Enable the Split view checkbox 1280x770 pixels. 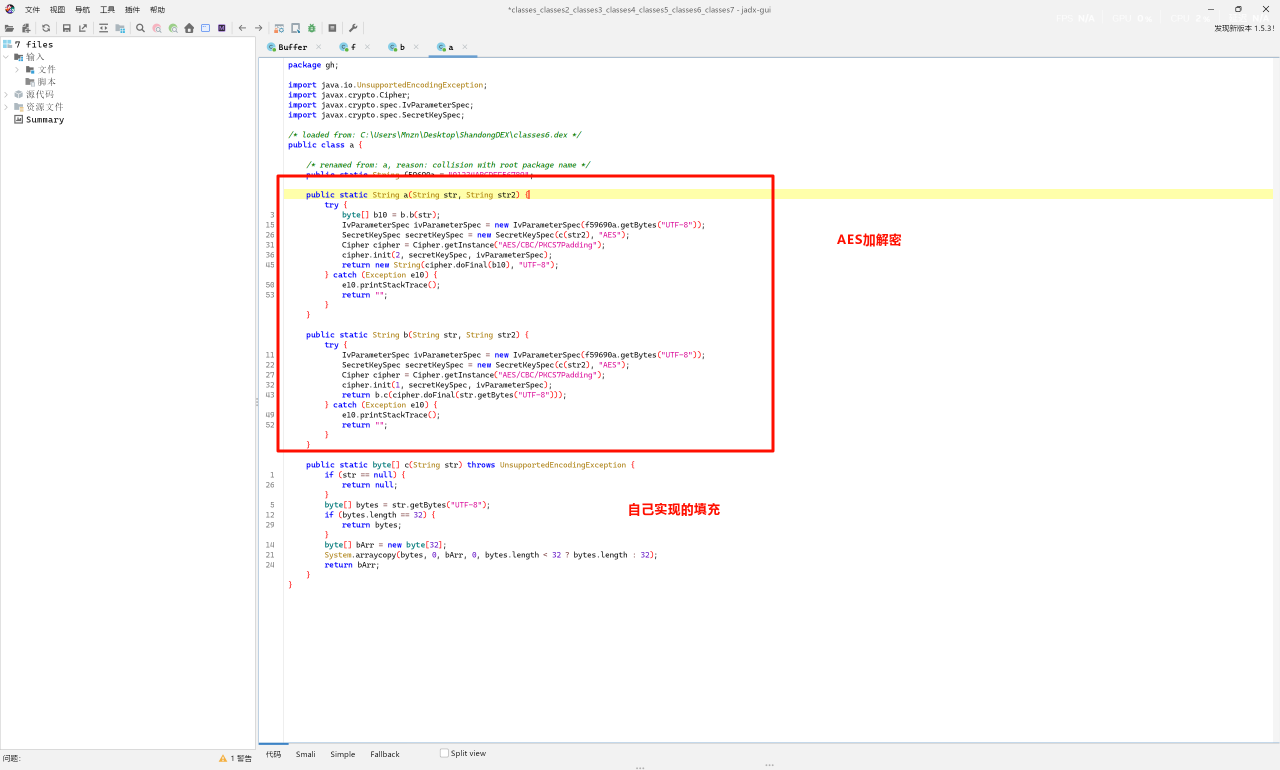[445, 753]
